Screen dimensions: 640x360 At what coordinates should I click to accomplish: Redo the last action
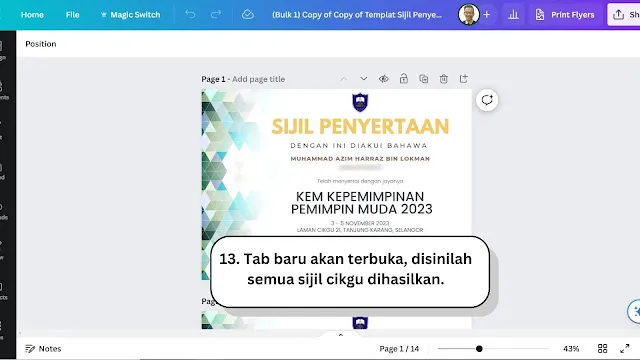click(x=216, y=15)
